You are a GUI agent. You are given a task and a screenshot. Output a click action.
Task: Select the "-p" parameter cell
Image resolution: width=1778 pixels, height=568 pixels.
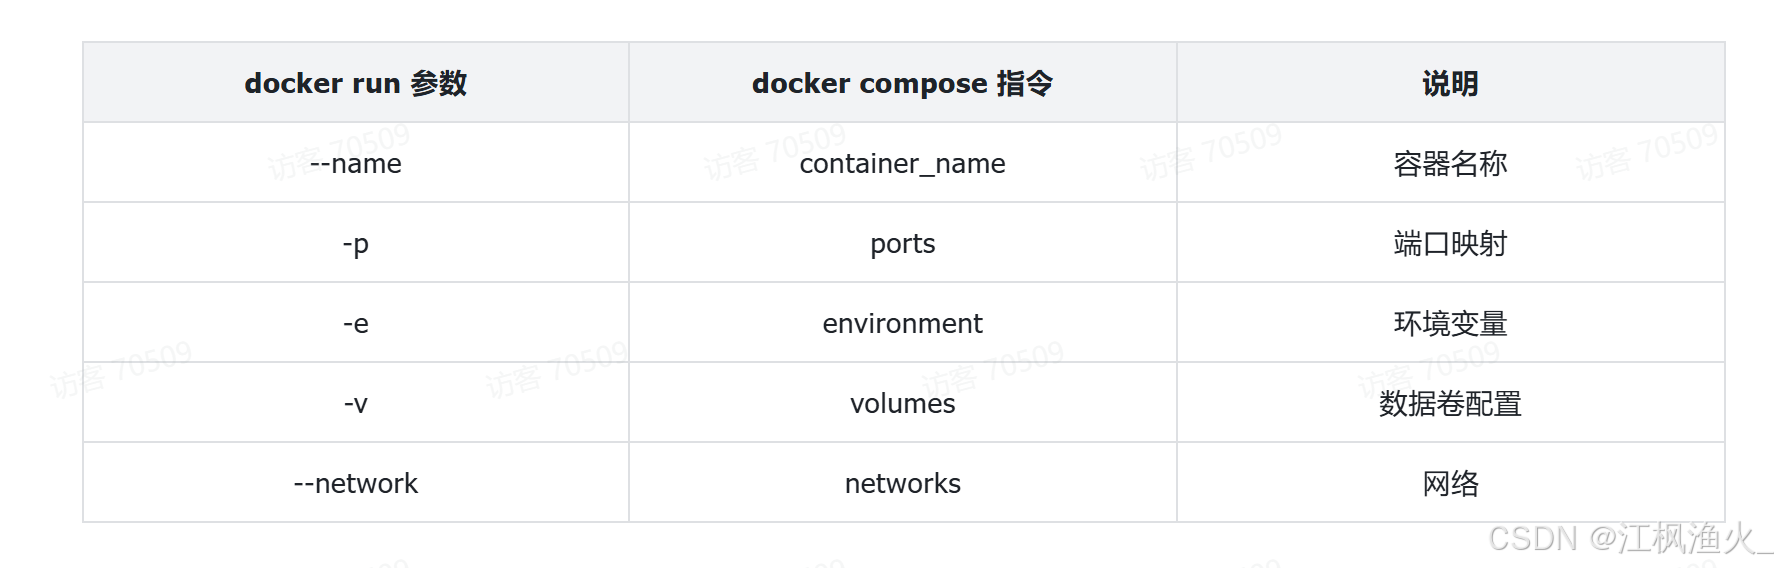tap(355, 244)
